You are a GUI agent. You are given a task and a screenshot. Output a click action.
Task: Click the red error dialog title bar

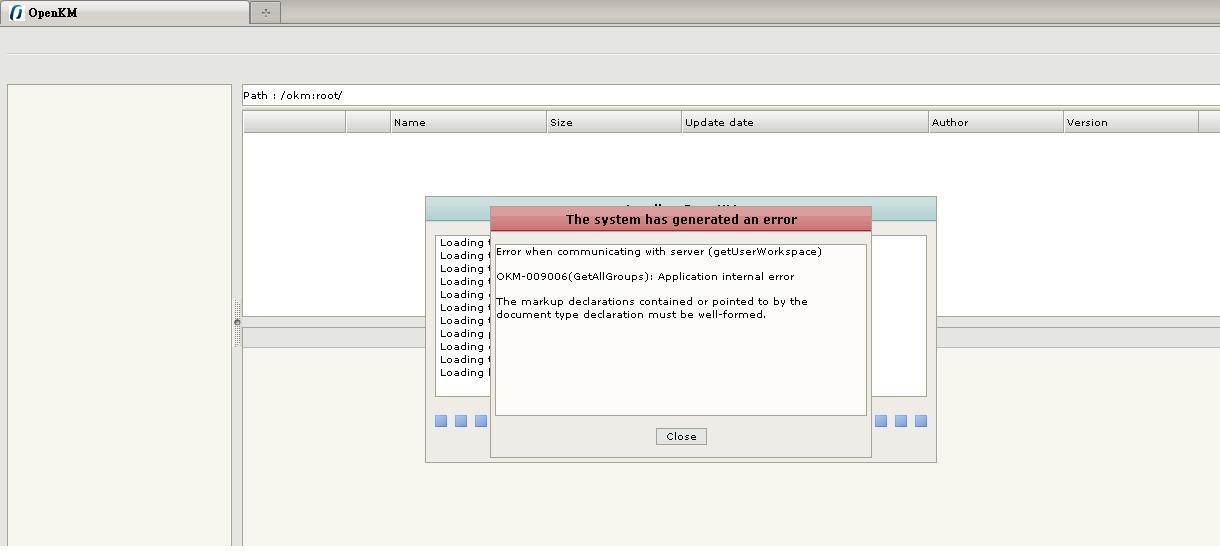pos(681,219)
